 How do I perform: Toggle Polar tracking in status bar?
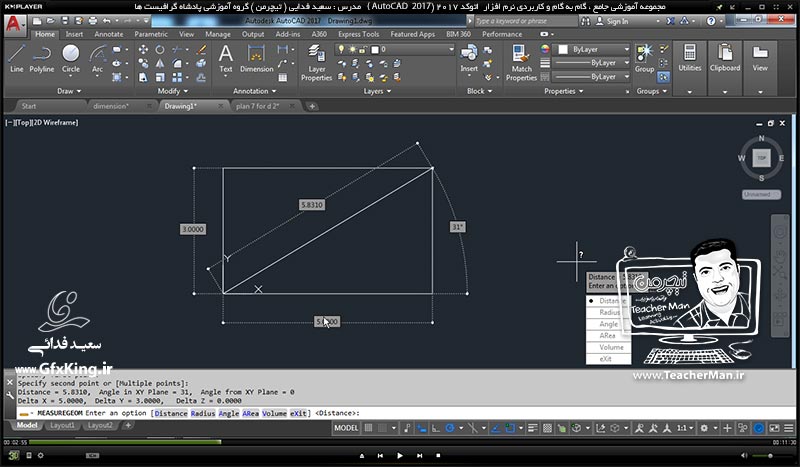tap(449, 428)
